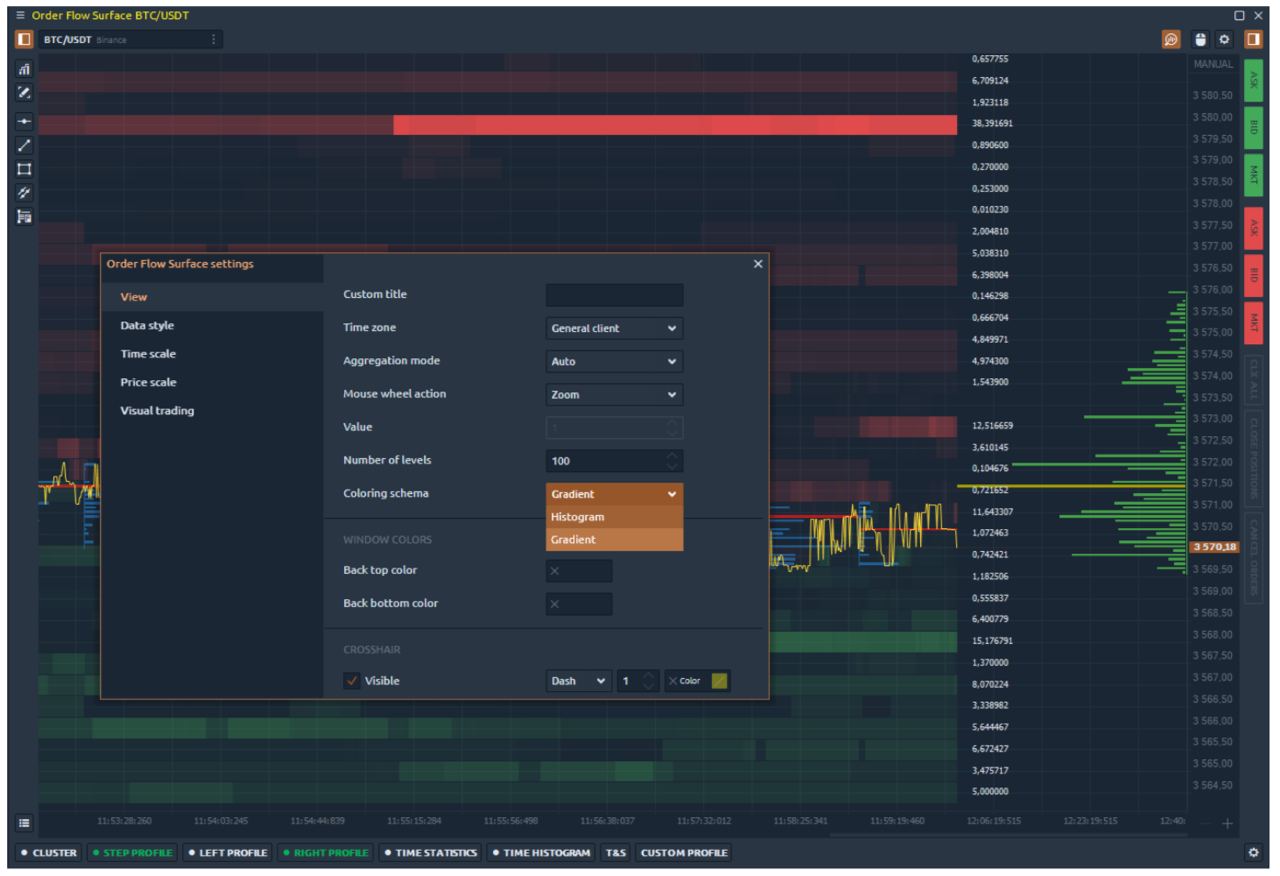Click the red ASK button
The width and height of the screenshot is (1280, 876).
[x=1253, y=231]
